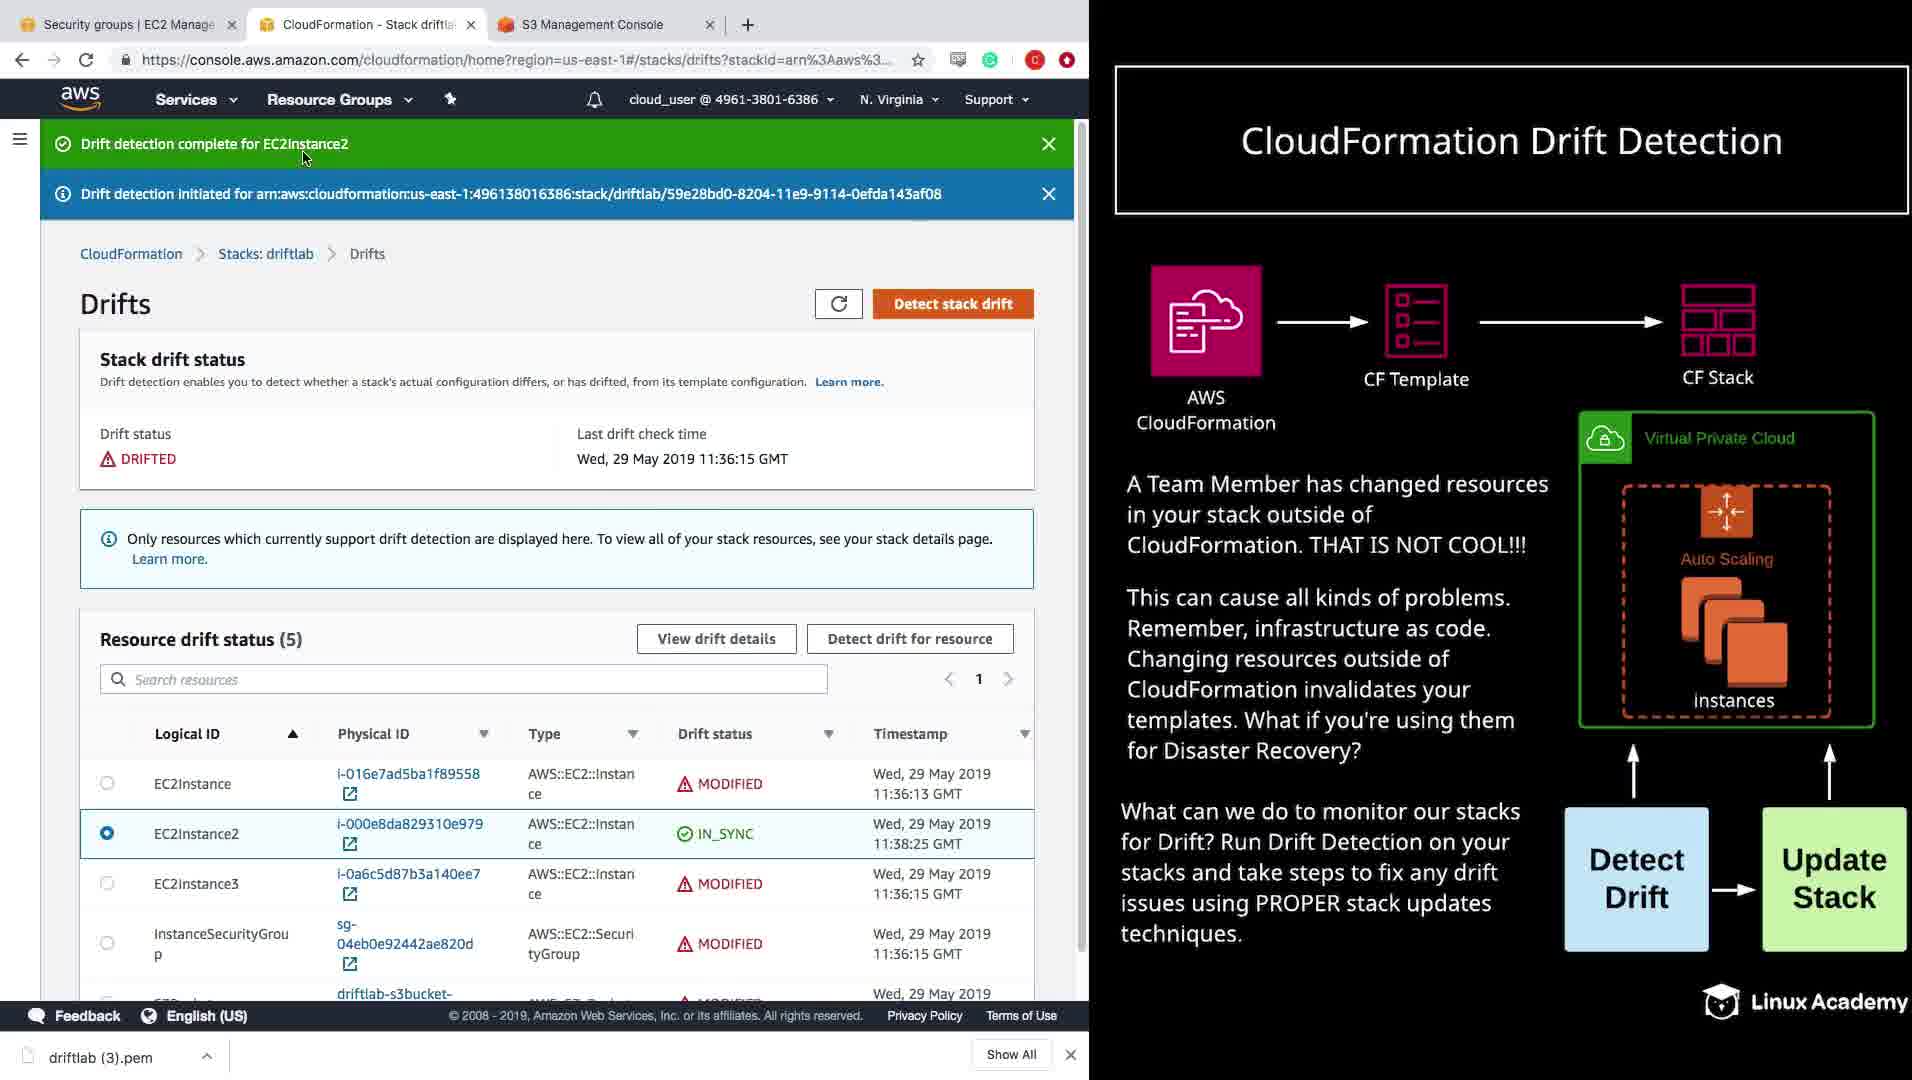The image size is (1912, 1080).
Task: Open Learn more link in info notice
Action: point(169,559)
